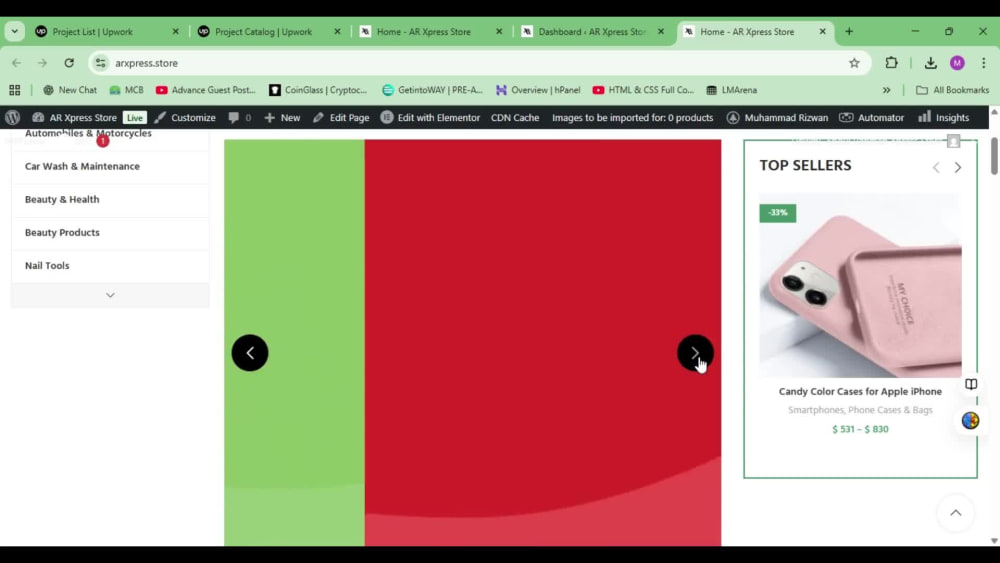
Task: Open the Overview hPanel bookmark
Action: click(x=538, y=90)
